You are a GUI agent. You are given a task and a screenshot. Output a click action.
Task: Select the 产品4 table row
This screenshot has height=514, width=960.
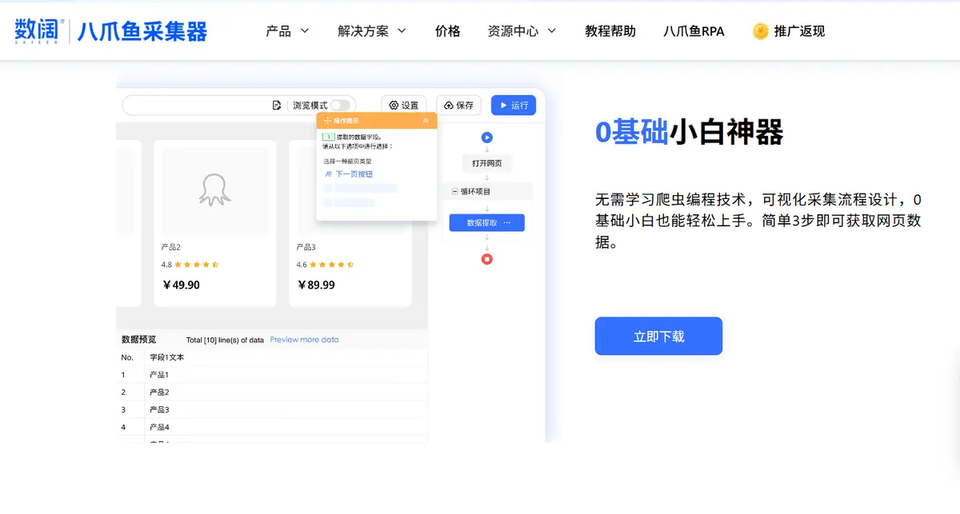click(272, 427)
